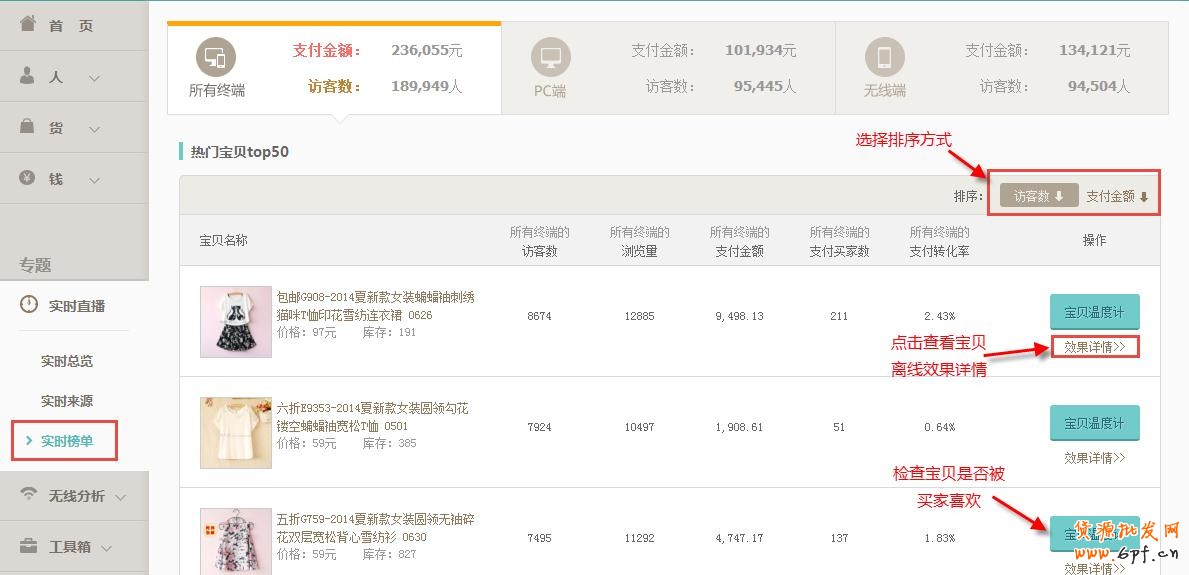1189x575 pixels.
Task: Click visitor count 8674
Action: pos(539,316)
